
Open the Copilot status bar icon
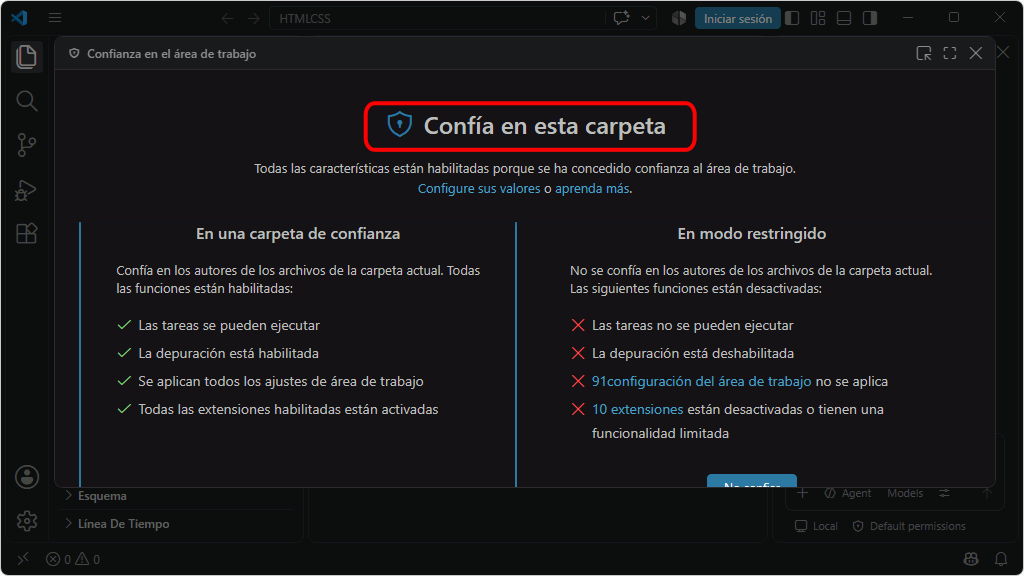pyautogui.click(x=971, y=559)
